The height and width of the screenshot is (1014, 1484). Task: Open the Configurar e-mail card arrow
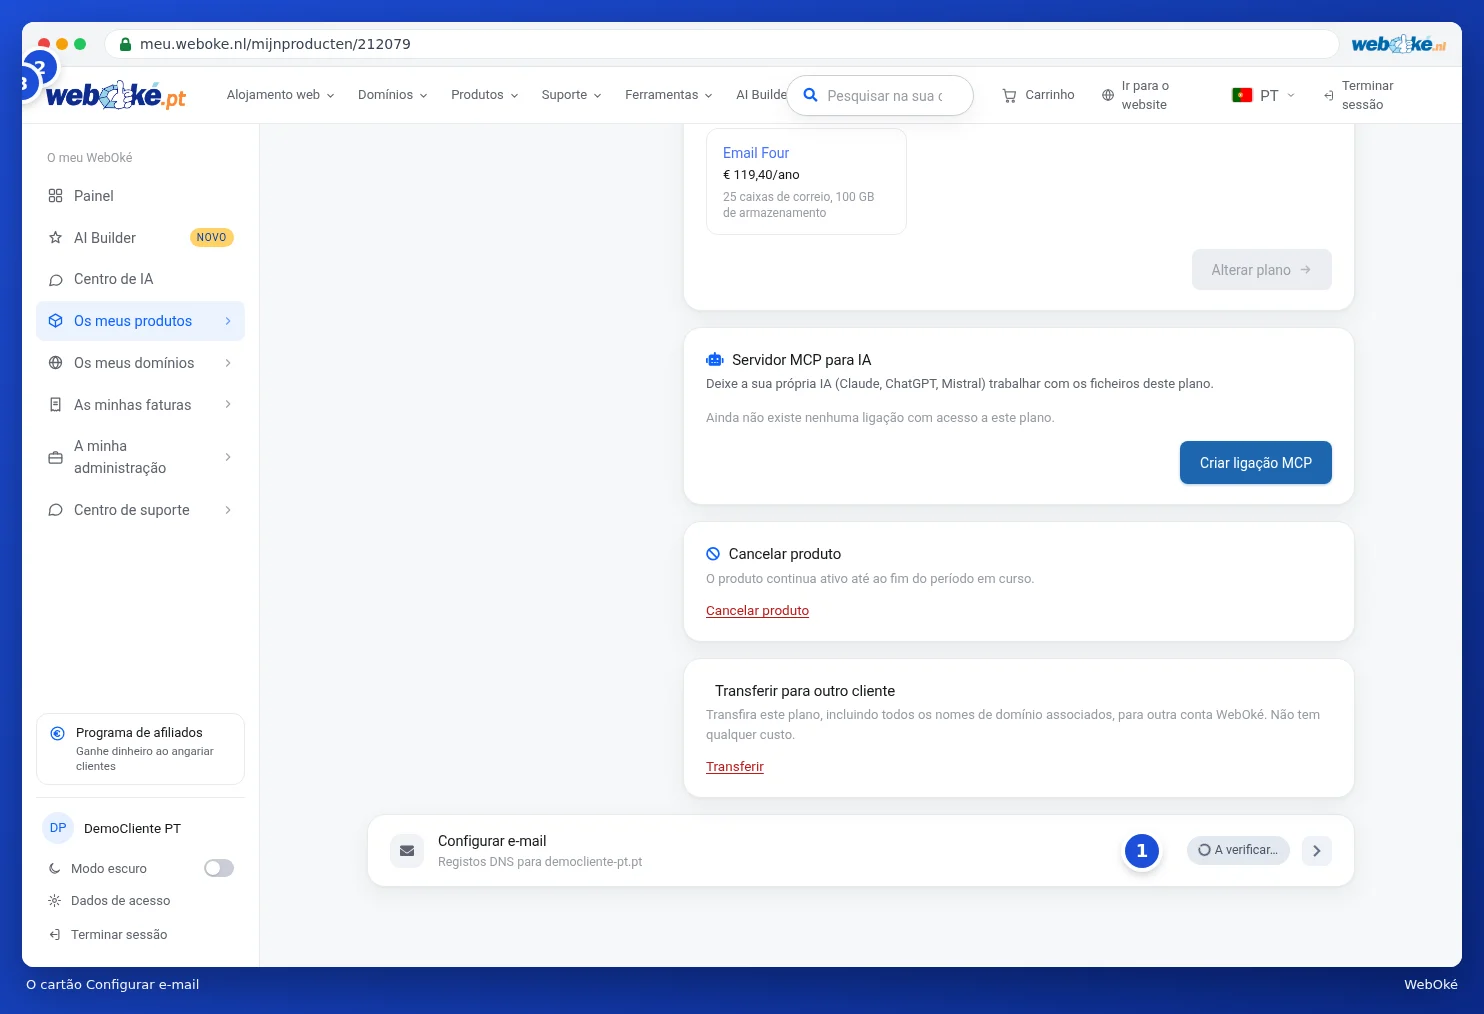coord(1317,851)
